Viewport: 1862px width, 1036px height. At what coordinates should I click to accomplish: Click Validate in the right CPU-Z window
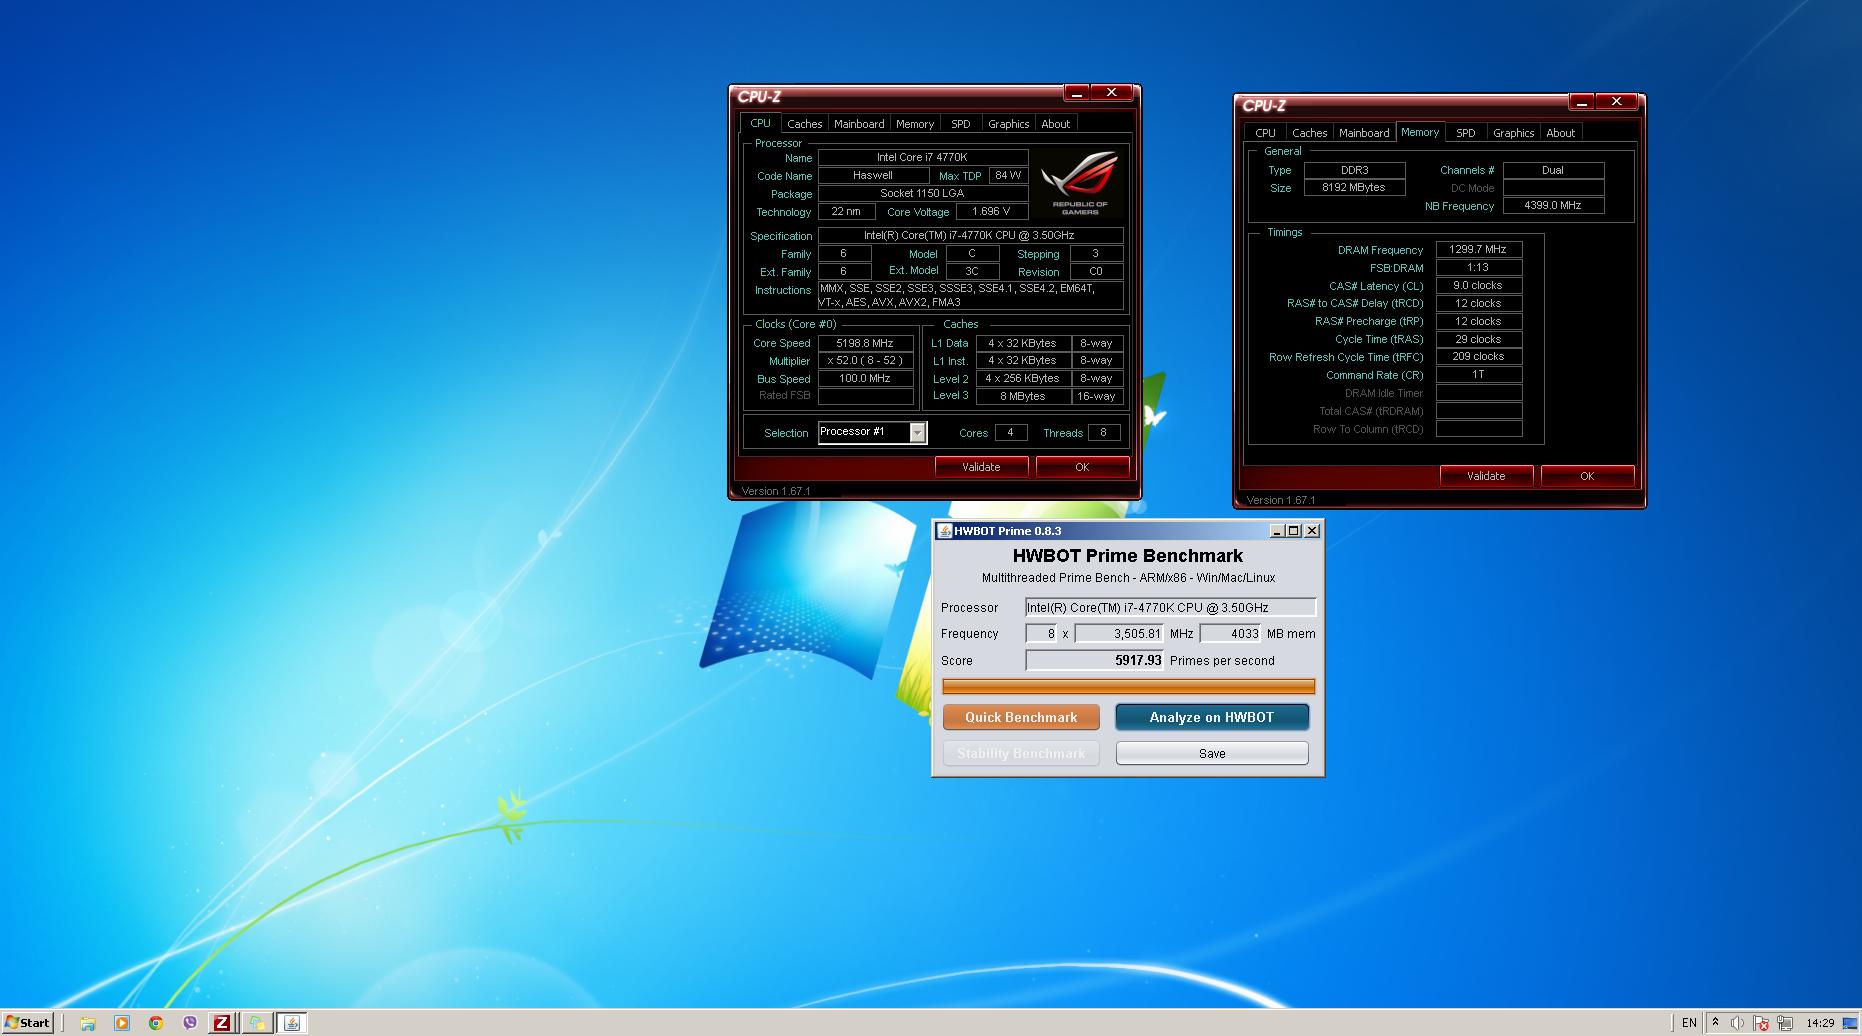(1486, 476)
